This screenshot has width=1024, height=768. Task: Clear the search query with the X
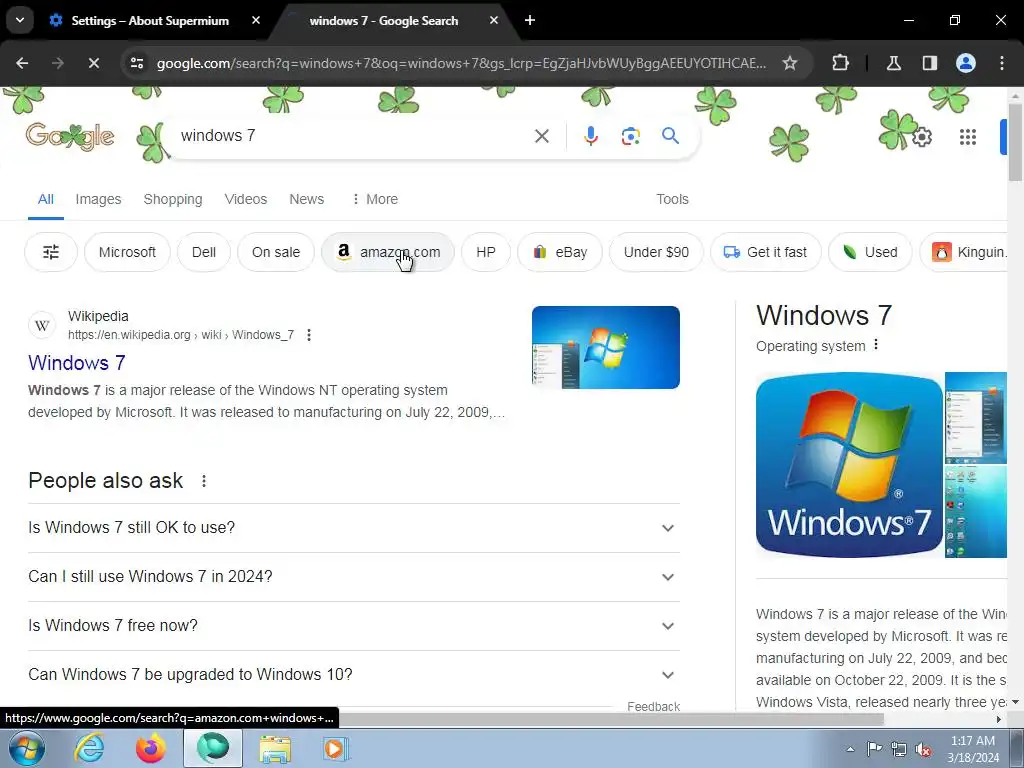(541, 136)
